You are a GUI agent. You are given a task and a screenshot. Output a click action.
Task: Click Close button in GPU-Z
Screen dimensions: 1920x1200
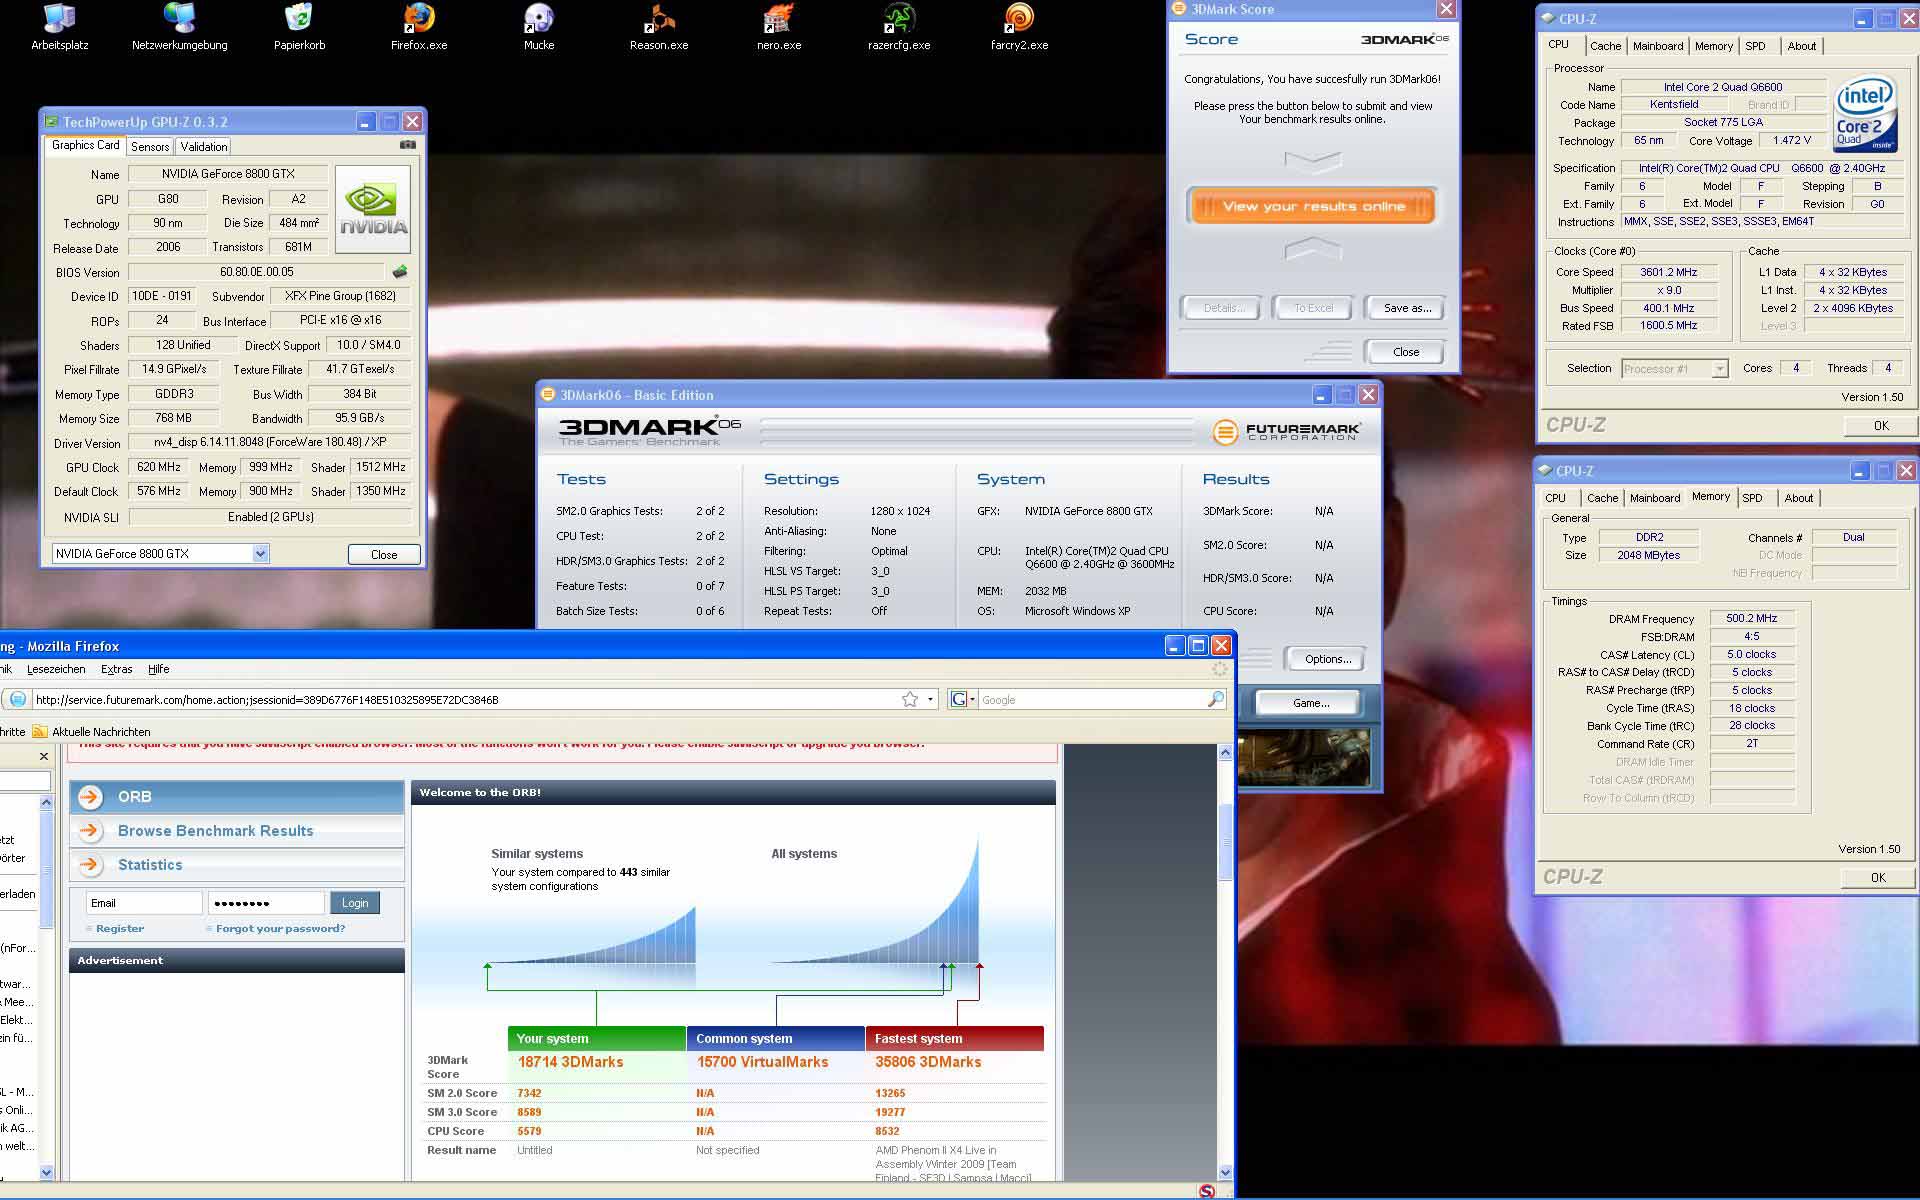coord(384,554)
